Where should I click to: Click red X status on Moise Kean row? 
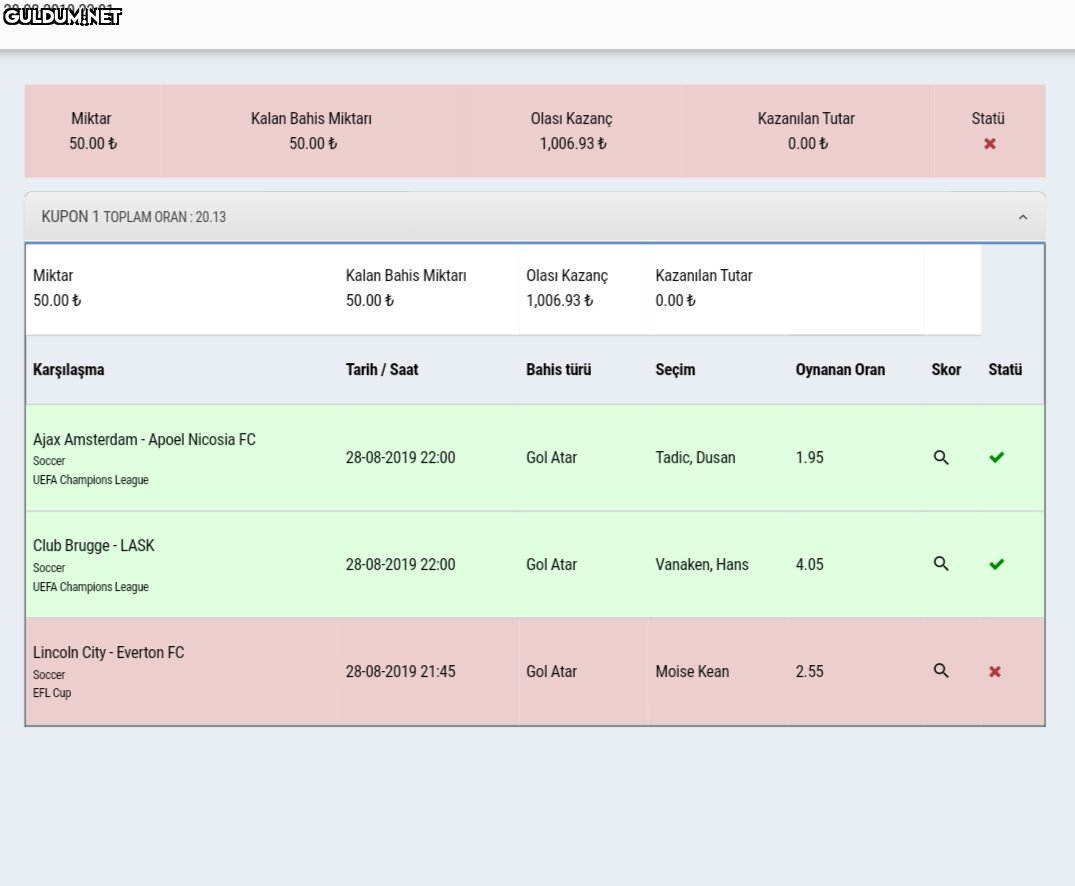[x=995, y=672]
